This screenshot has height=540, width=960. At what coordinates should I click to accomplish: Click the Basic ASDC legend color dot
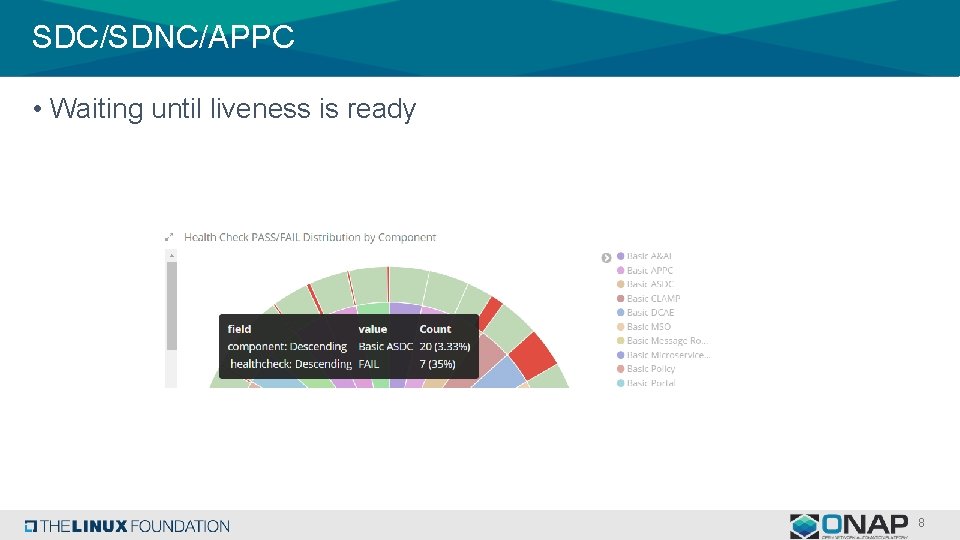(x=620, y=284)
